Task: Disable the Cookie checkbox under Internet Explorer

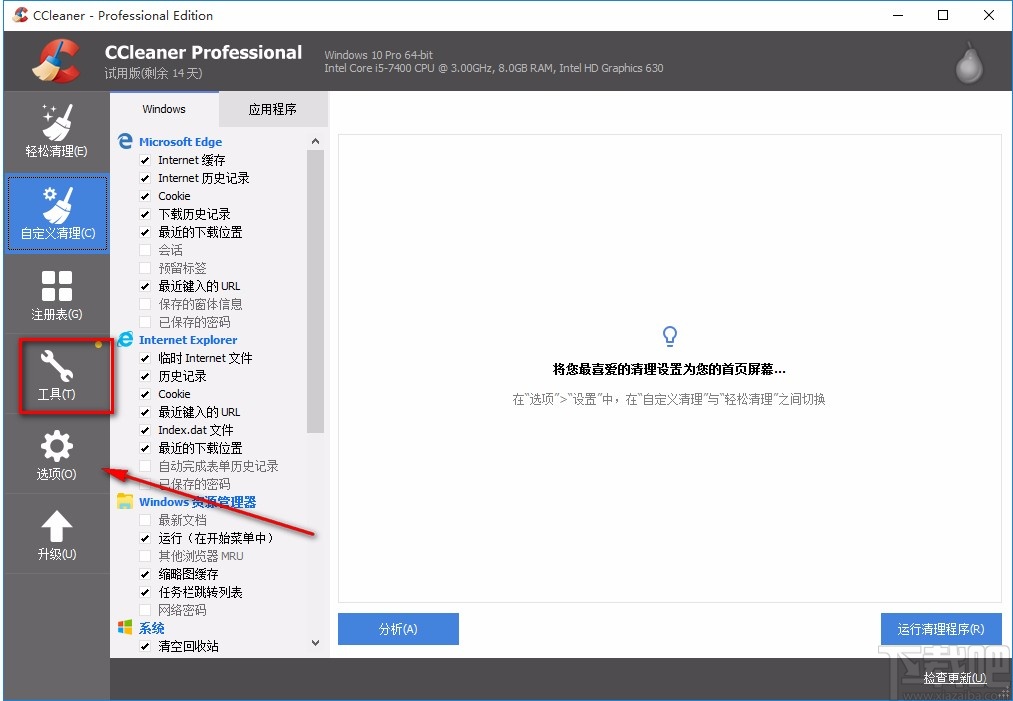Action: coord(145,393)
